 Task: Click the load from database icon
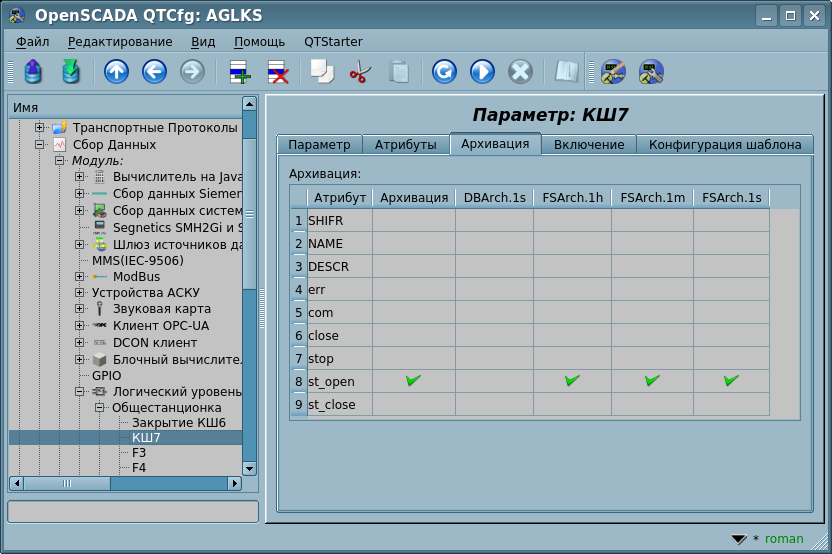[32, 72]
